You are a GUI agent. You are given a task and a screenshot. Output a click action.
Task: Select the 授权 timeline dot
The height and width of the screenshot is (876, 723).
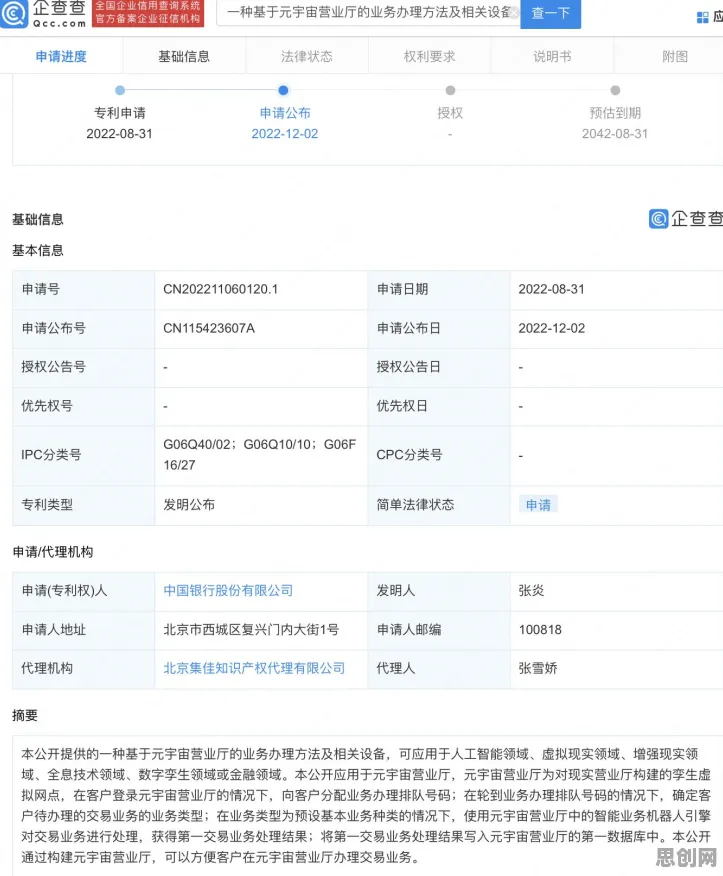450,90
